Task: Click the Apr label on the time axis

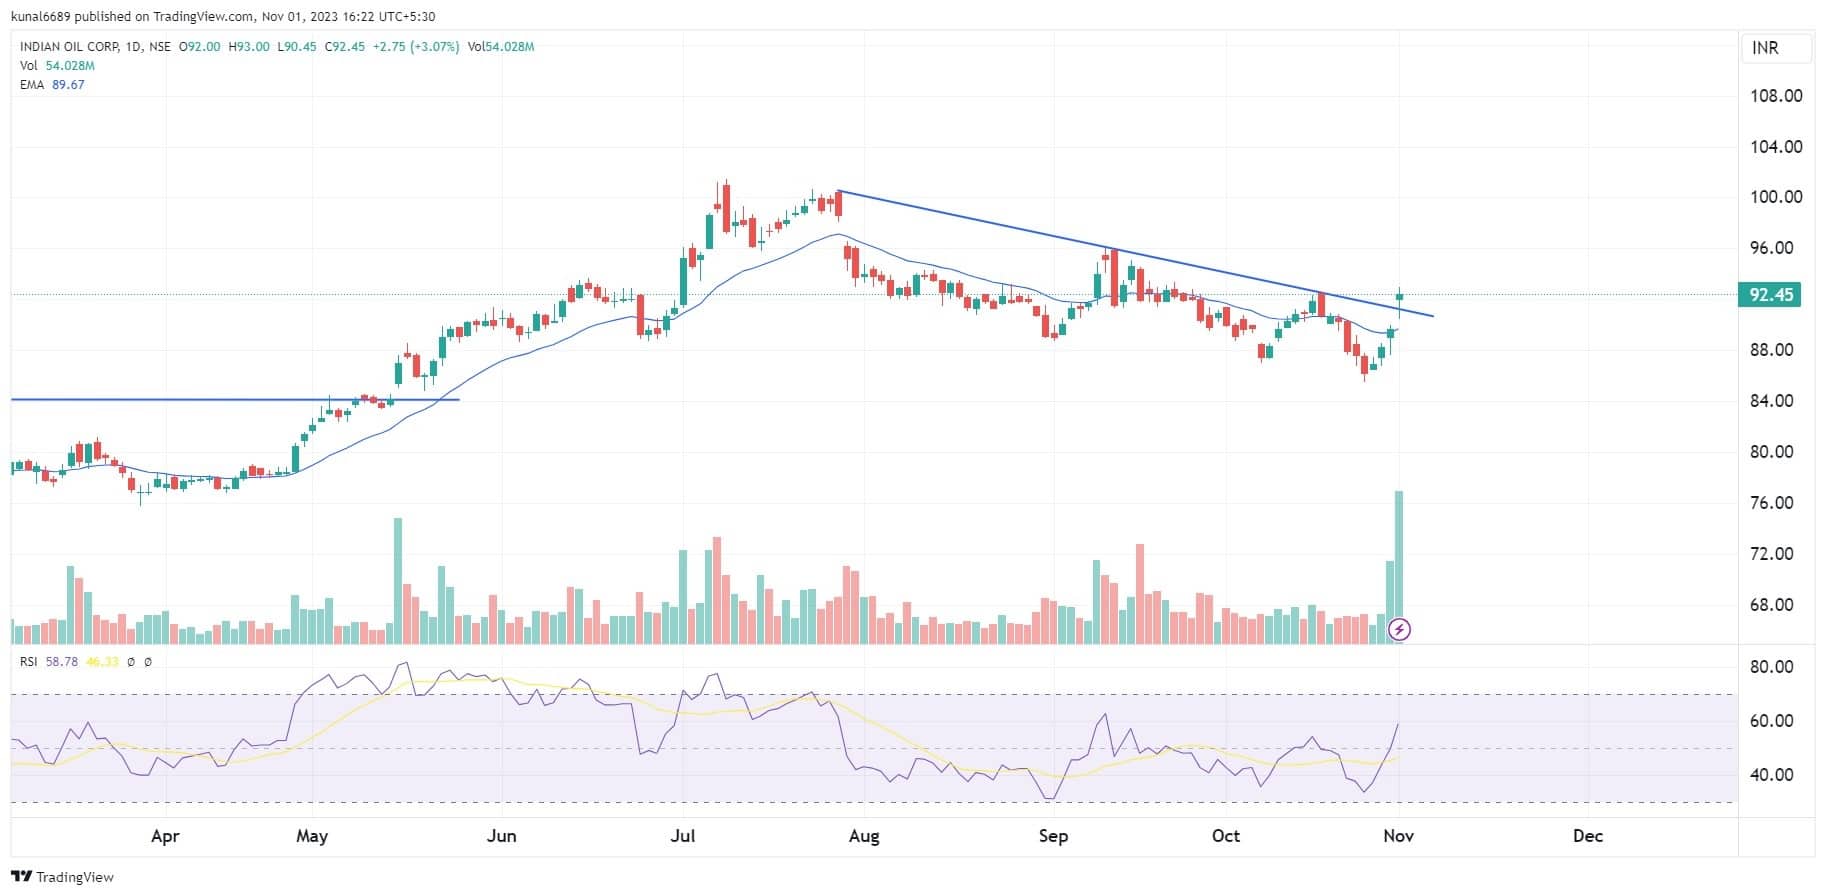Action: pyautogui.click(x=165, y=836)
